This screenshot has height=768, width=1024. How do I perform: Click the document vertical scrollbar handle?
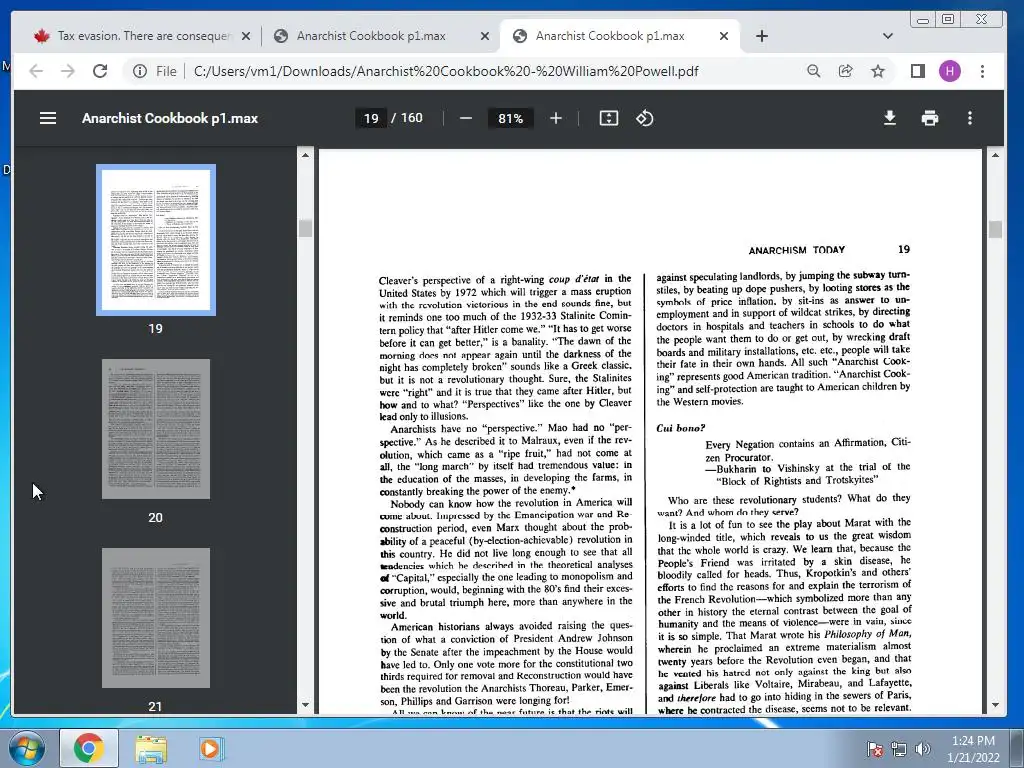995,229
